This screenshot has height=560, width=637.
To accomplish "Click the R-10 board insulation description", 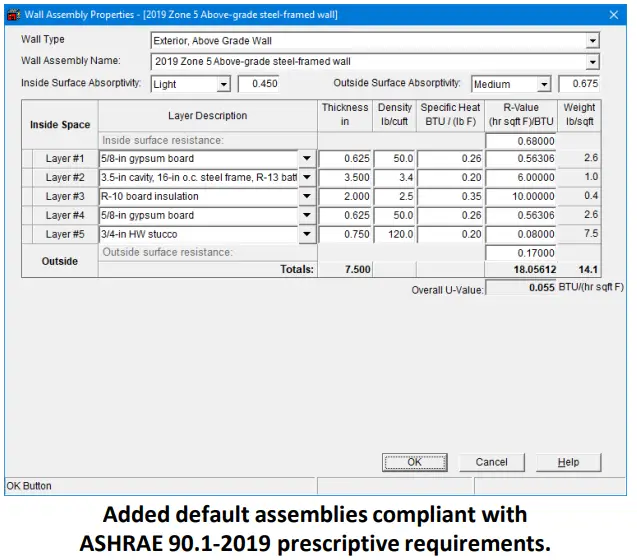I will [x=199, y=196].
